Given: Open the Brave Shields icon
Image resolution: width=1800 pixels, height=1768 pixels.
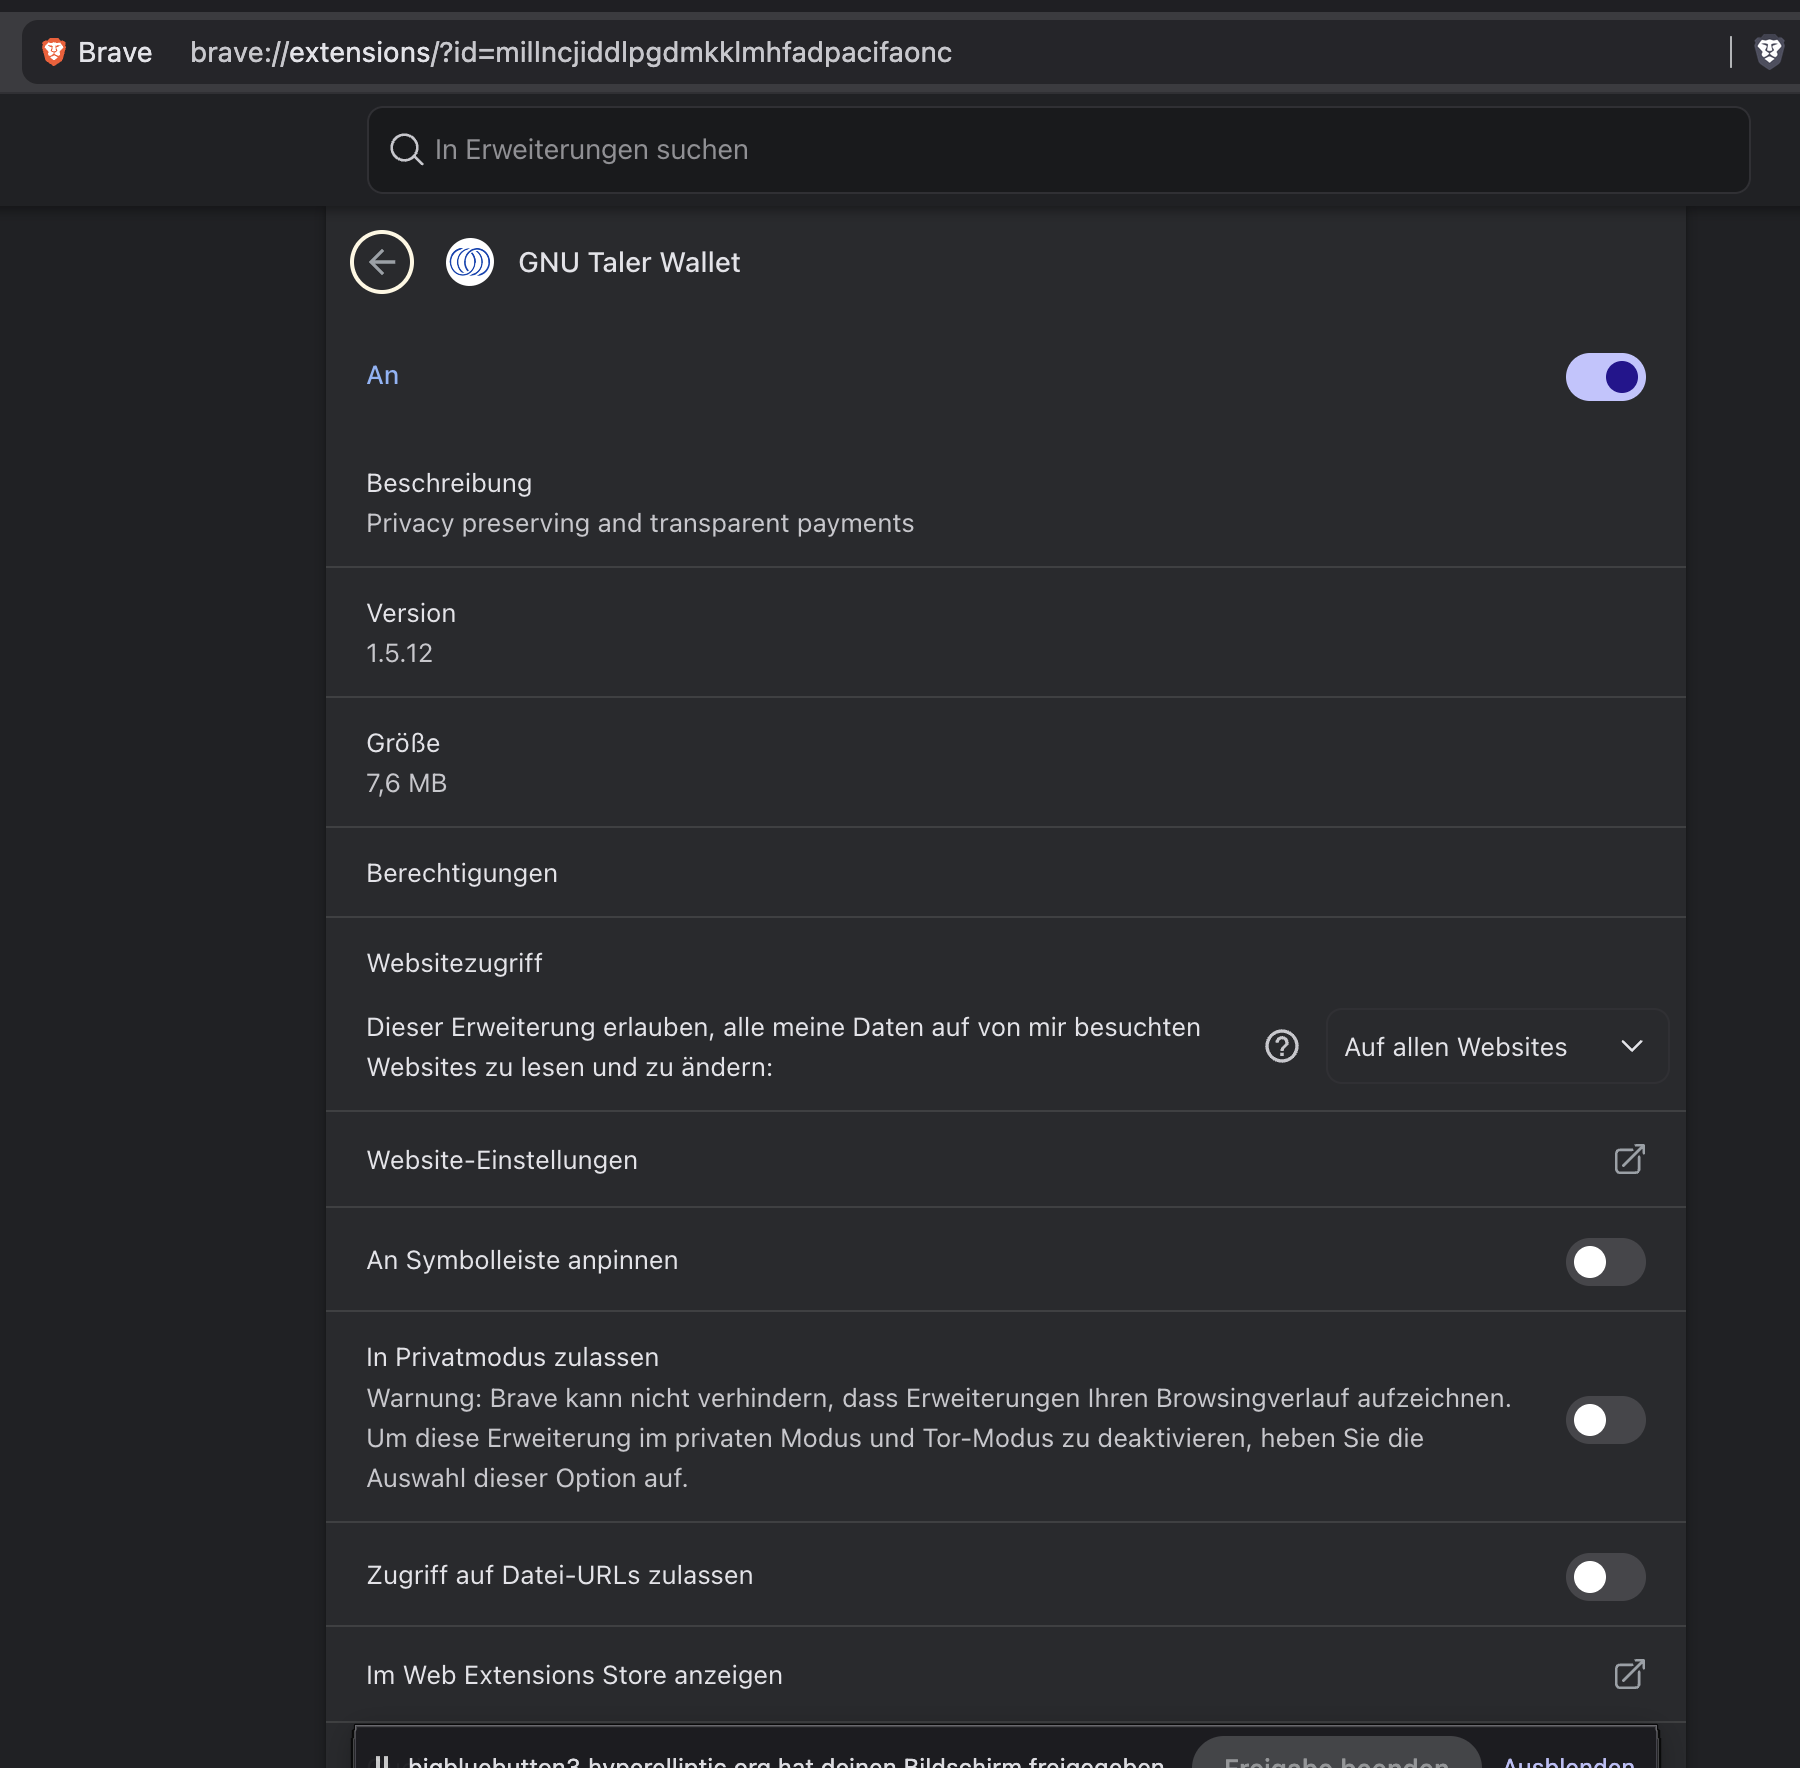Looking at the screenshot, I should tap(1769, 52).
